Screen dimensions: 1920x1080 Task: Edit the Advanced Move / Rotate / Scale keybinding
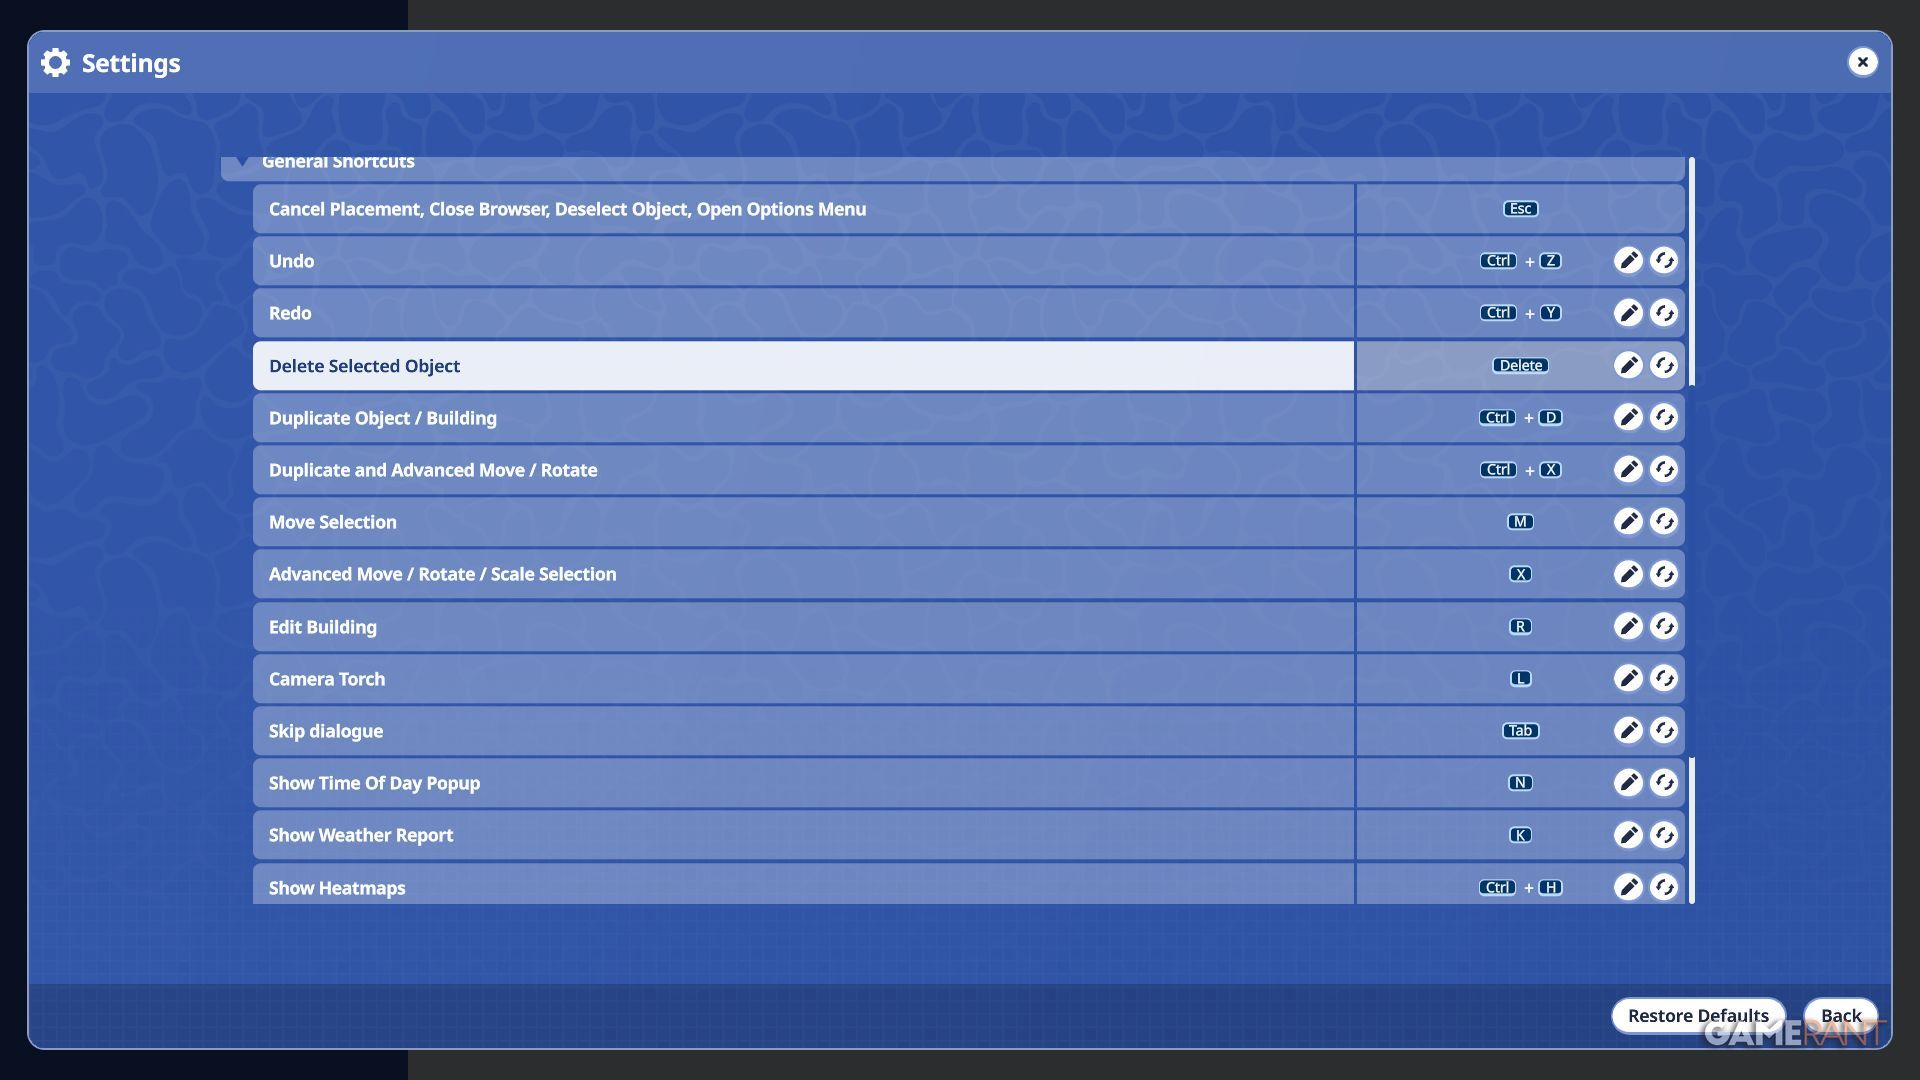click(1628, 574)
